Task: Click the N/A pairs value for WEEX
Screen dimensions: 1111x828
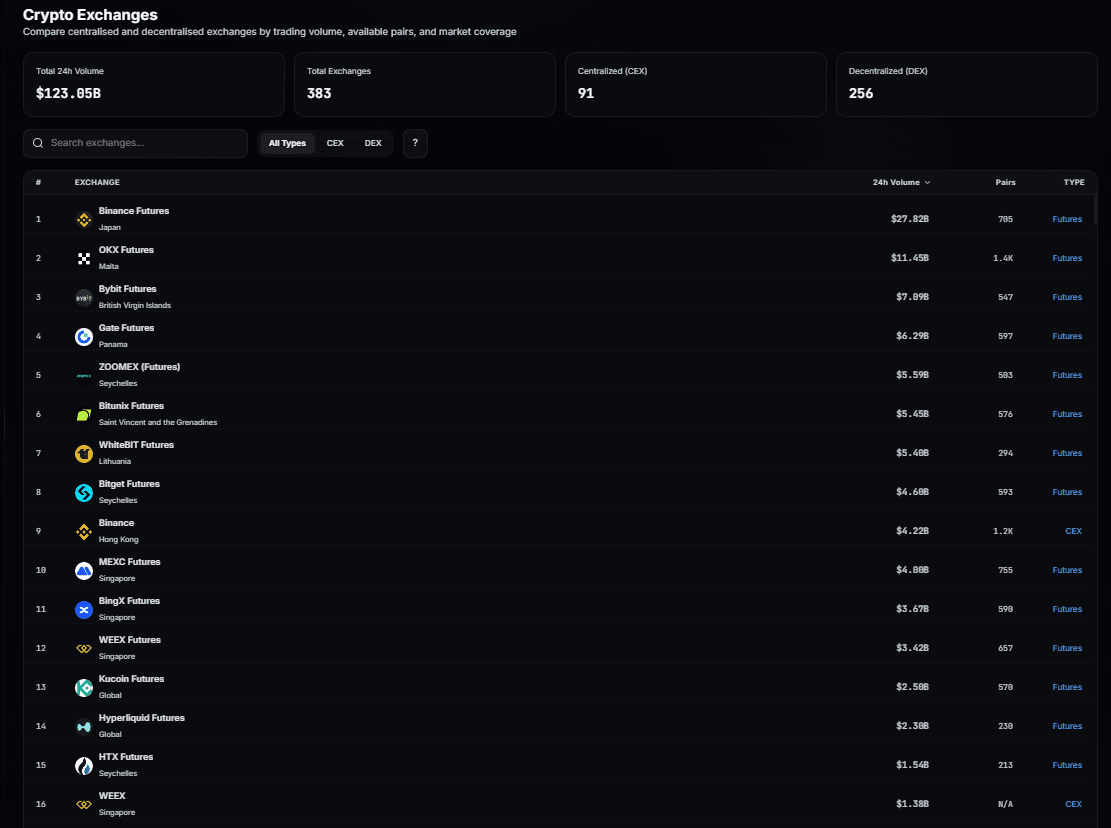Action: coord(1005,804)
